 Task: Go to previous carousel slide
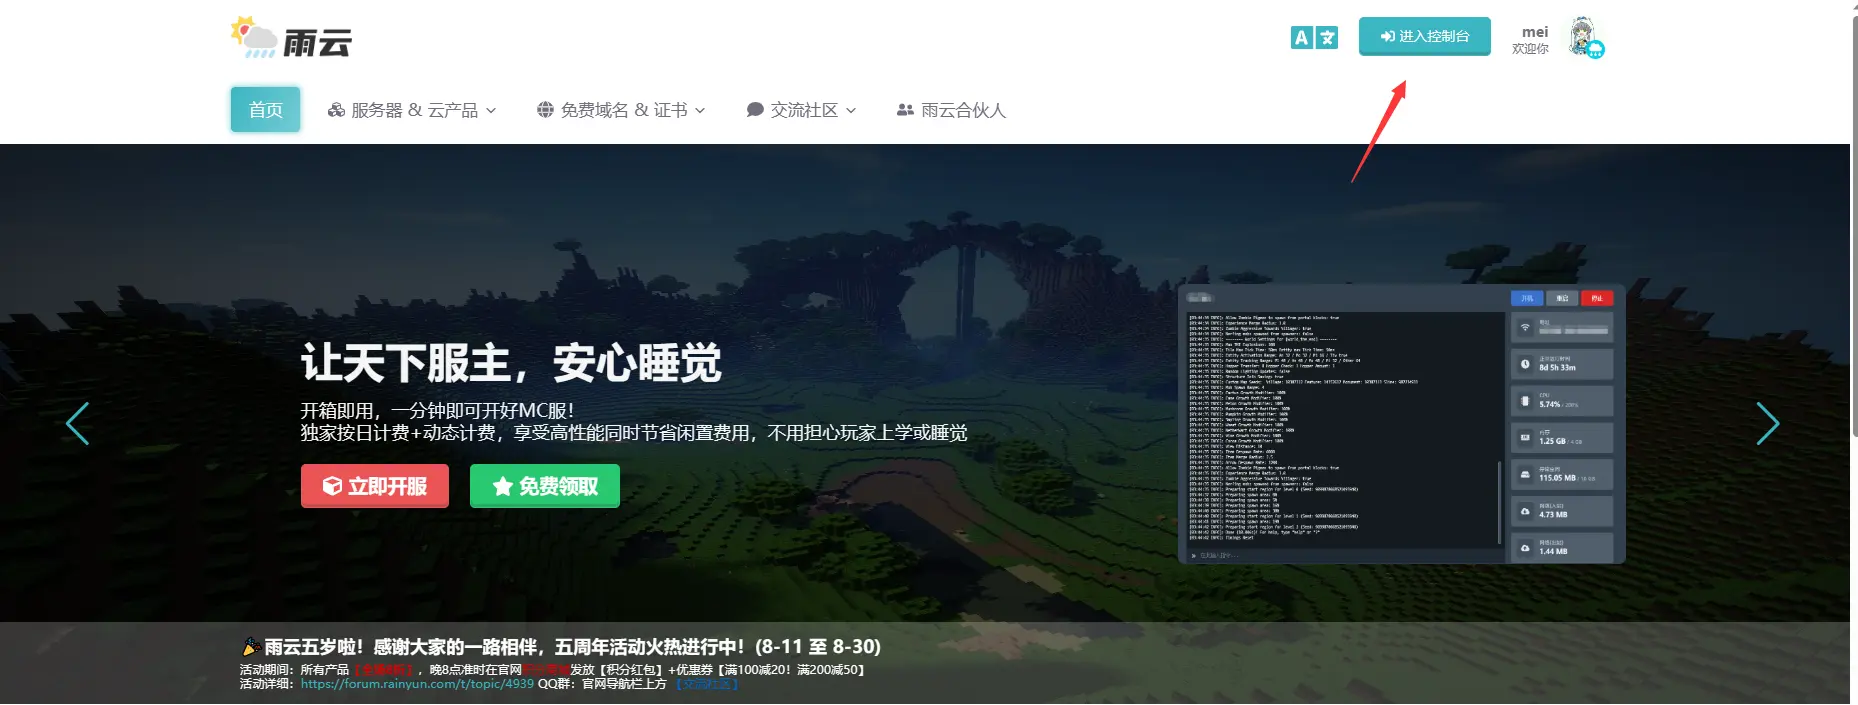pos(77,424)
